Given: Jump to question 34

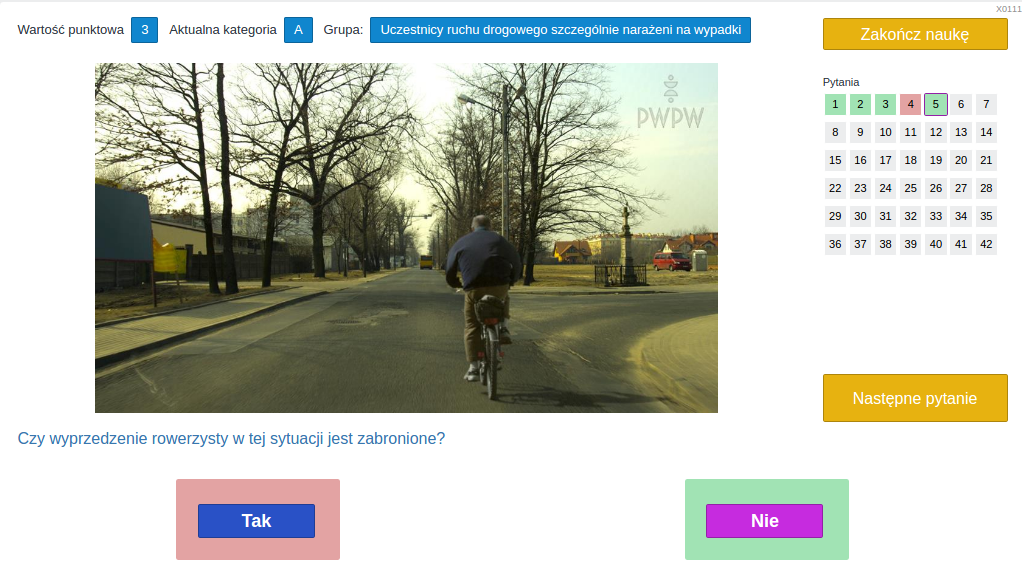Looking at the screenshot, I should tap(961, 216).
